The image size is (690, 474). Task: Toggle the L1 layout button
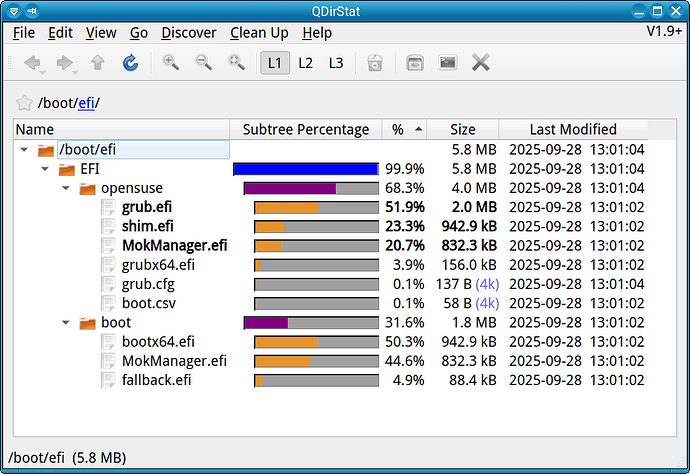coord(275,63)
